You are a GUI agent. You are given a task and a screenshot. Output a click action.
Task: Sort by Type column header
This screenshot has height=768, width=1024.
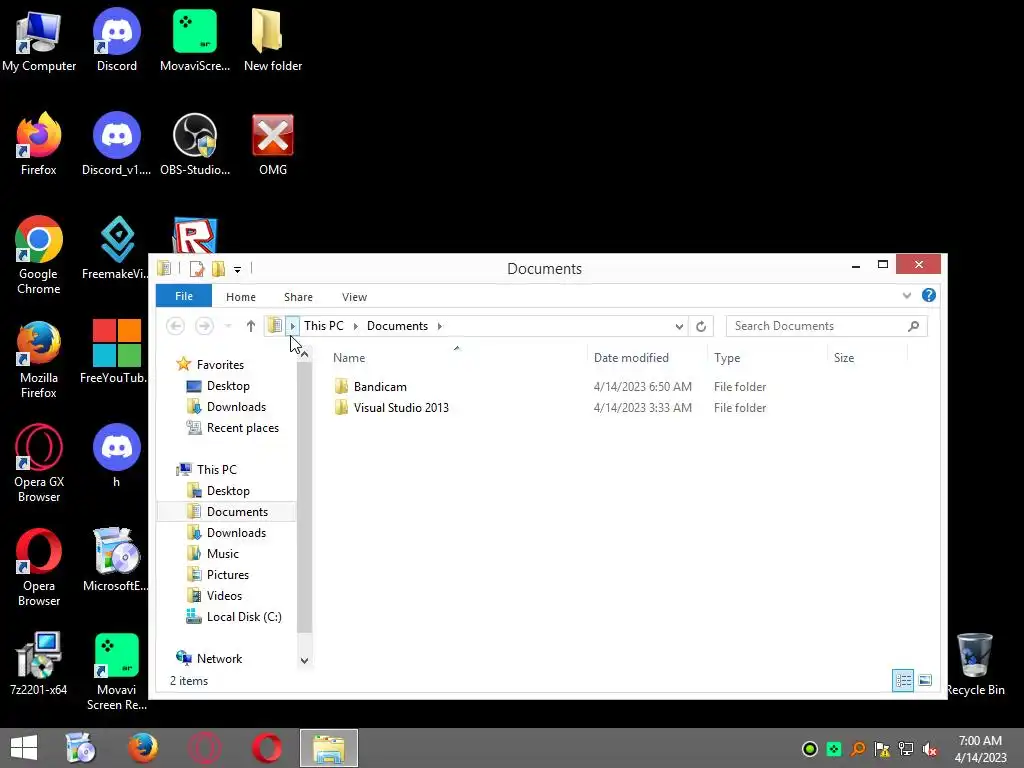point(767,357)
